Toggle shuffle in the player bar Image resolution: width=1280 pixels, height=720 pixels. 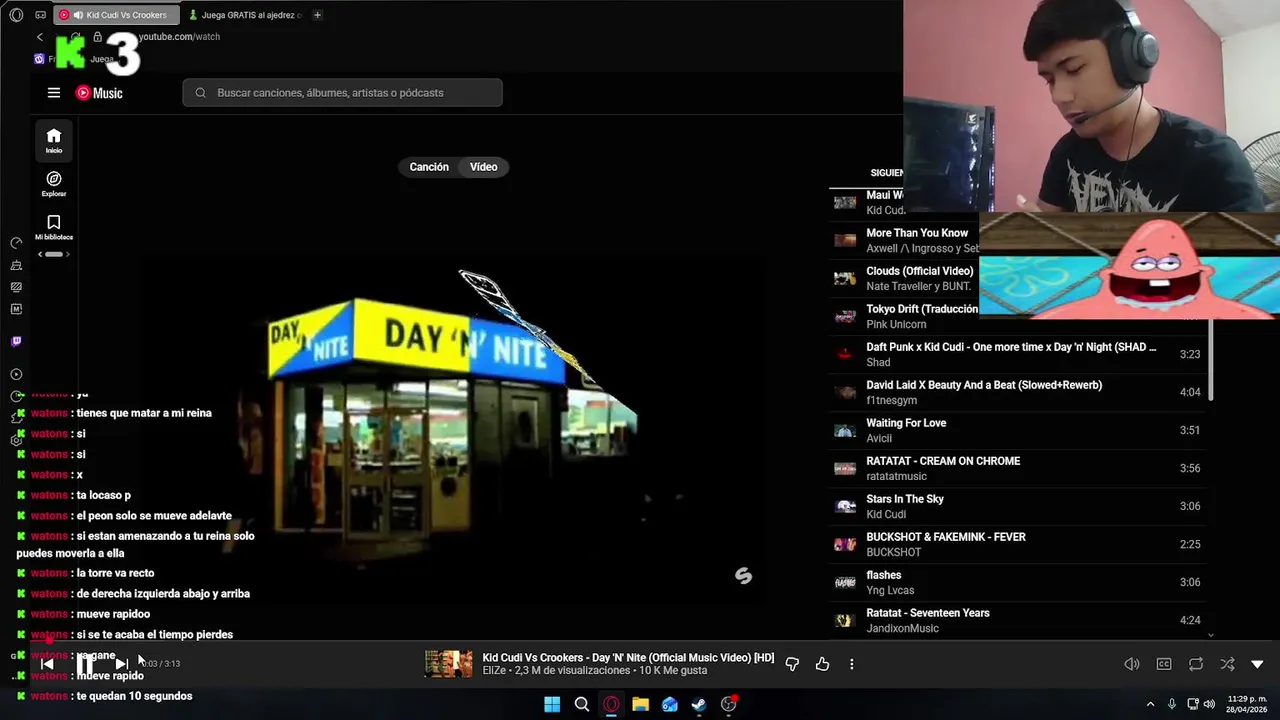(x=1227, y=664)
